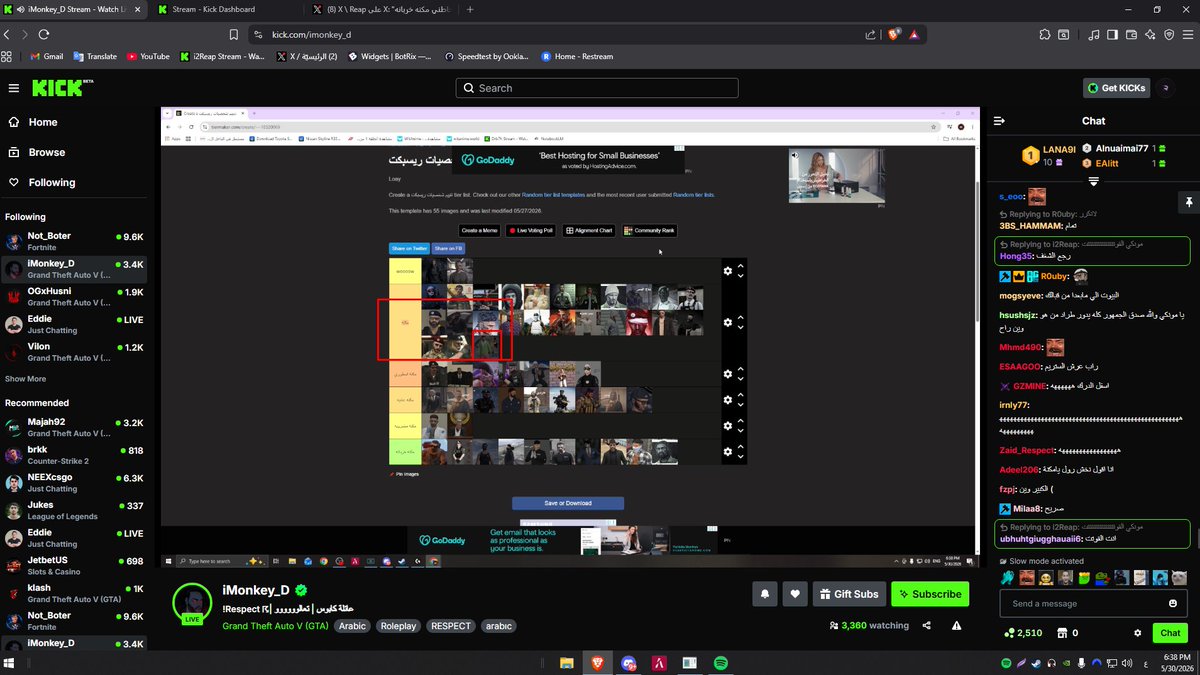
Task: Open the Brave VPN shield icon
Action: click(1169, 34)
